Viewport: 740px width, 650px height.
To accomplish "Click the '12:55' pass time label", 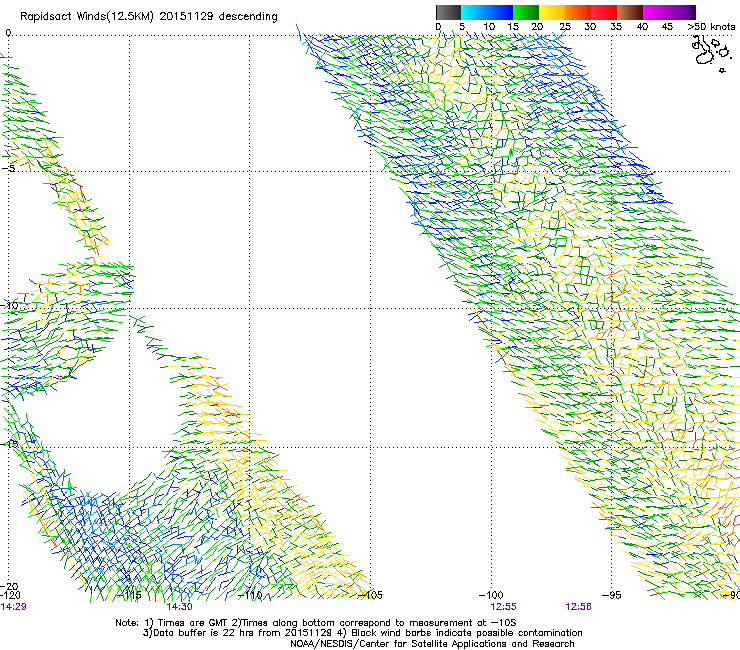I will tap(503, 607).
